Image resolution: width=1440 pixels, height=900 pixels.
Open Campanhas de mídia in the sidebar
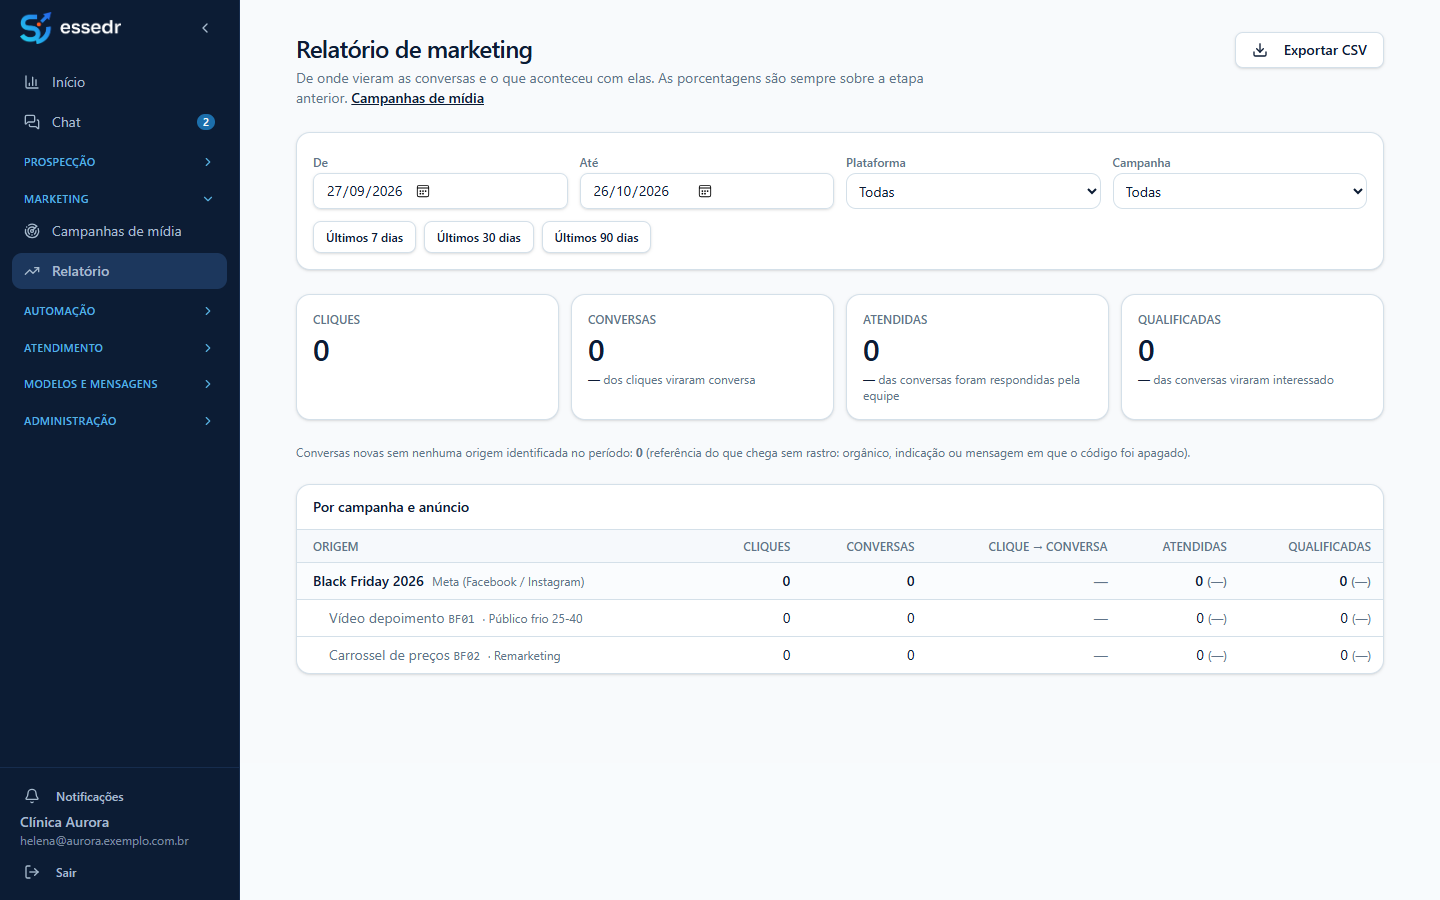[120, 231]
